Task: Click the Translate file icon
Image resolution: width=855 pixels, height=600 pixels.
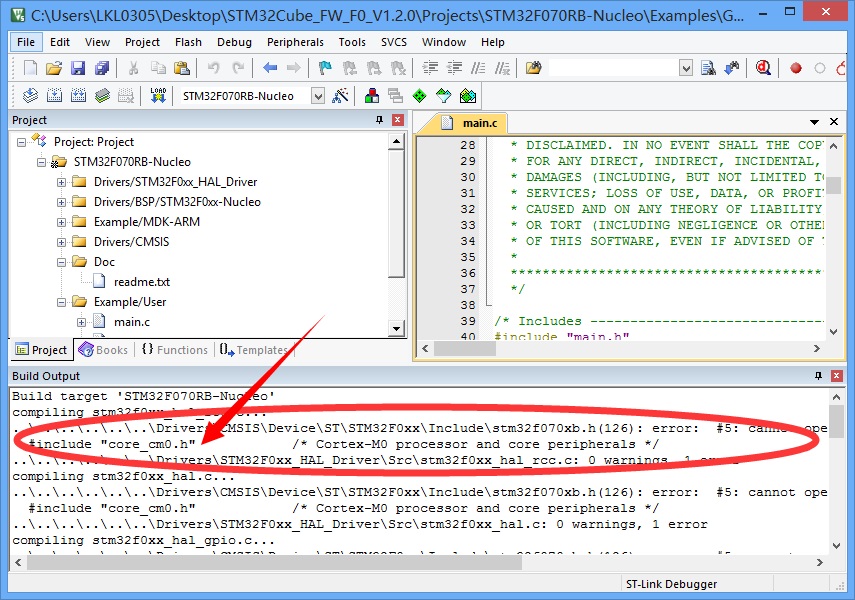Action: (30, 96)
